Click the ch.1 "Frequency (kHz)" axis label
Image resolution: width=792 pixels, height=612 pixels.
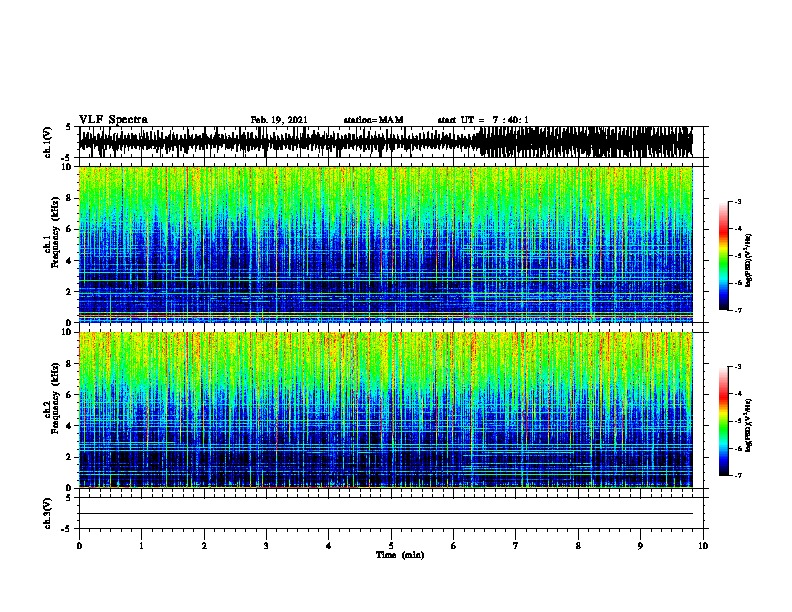[x=55, y=232]
